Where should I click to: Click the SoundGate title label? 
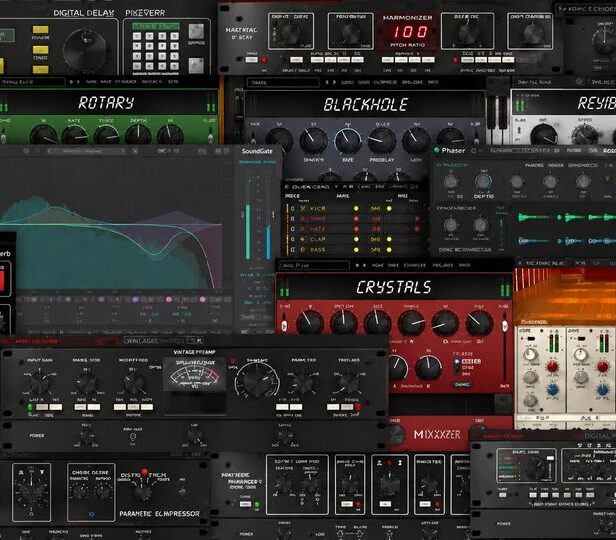[257, 151]
